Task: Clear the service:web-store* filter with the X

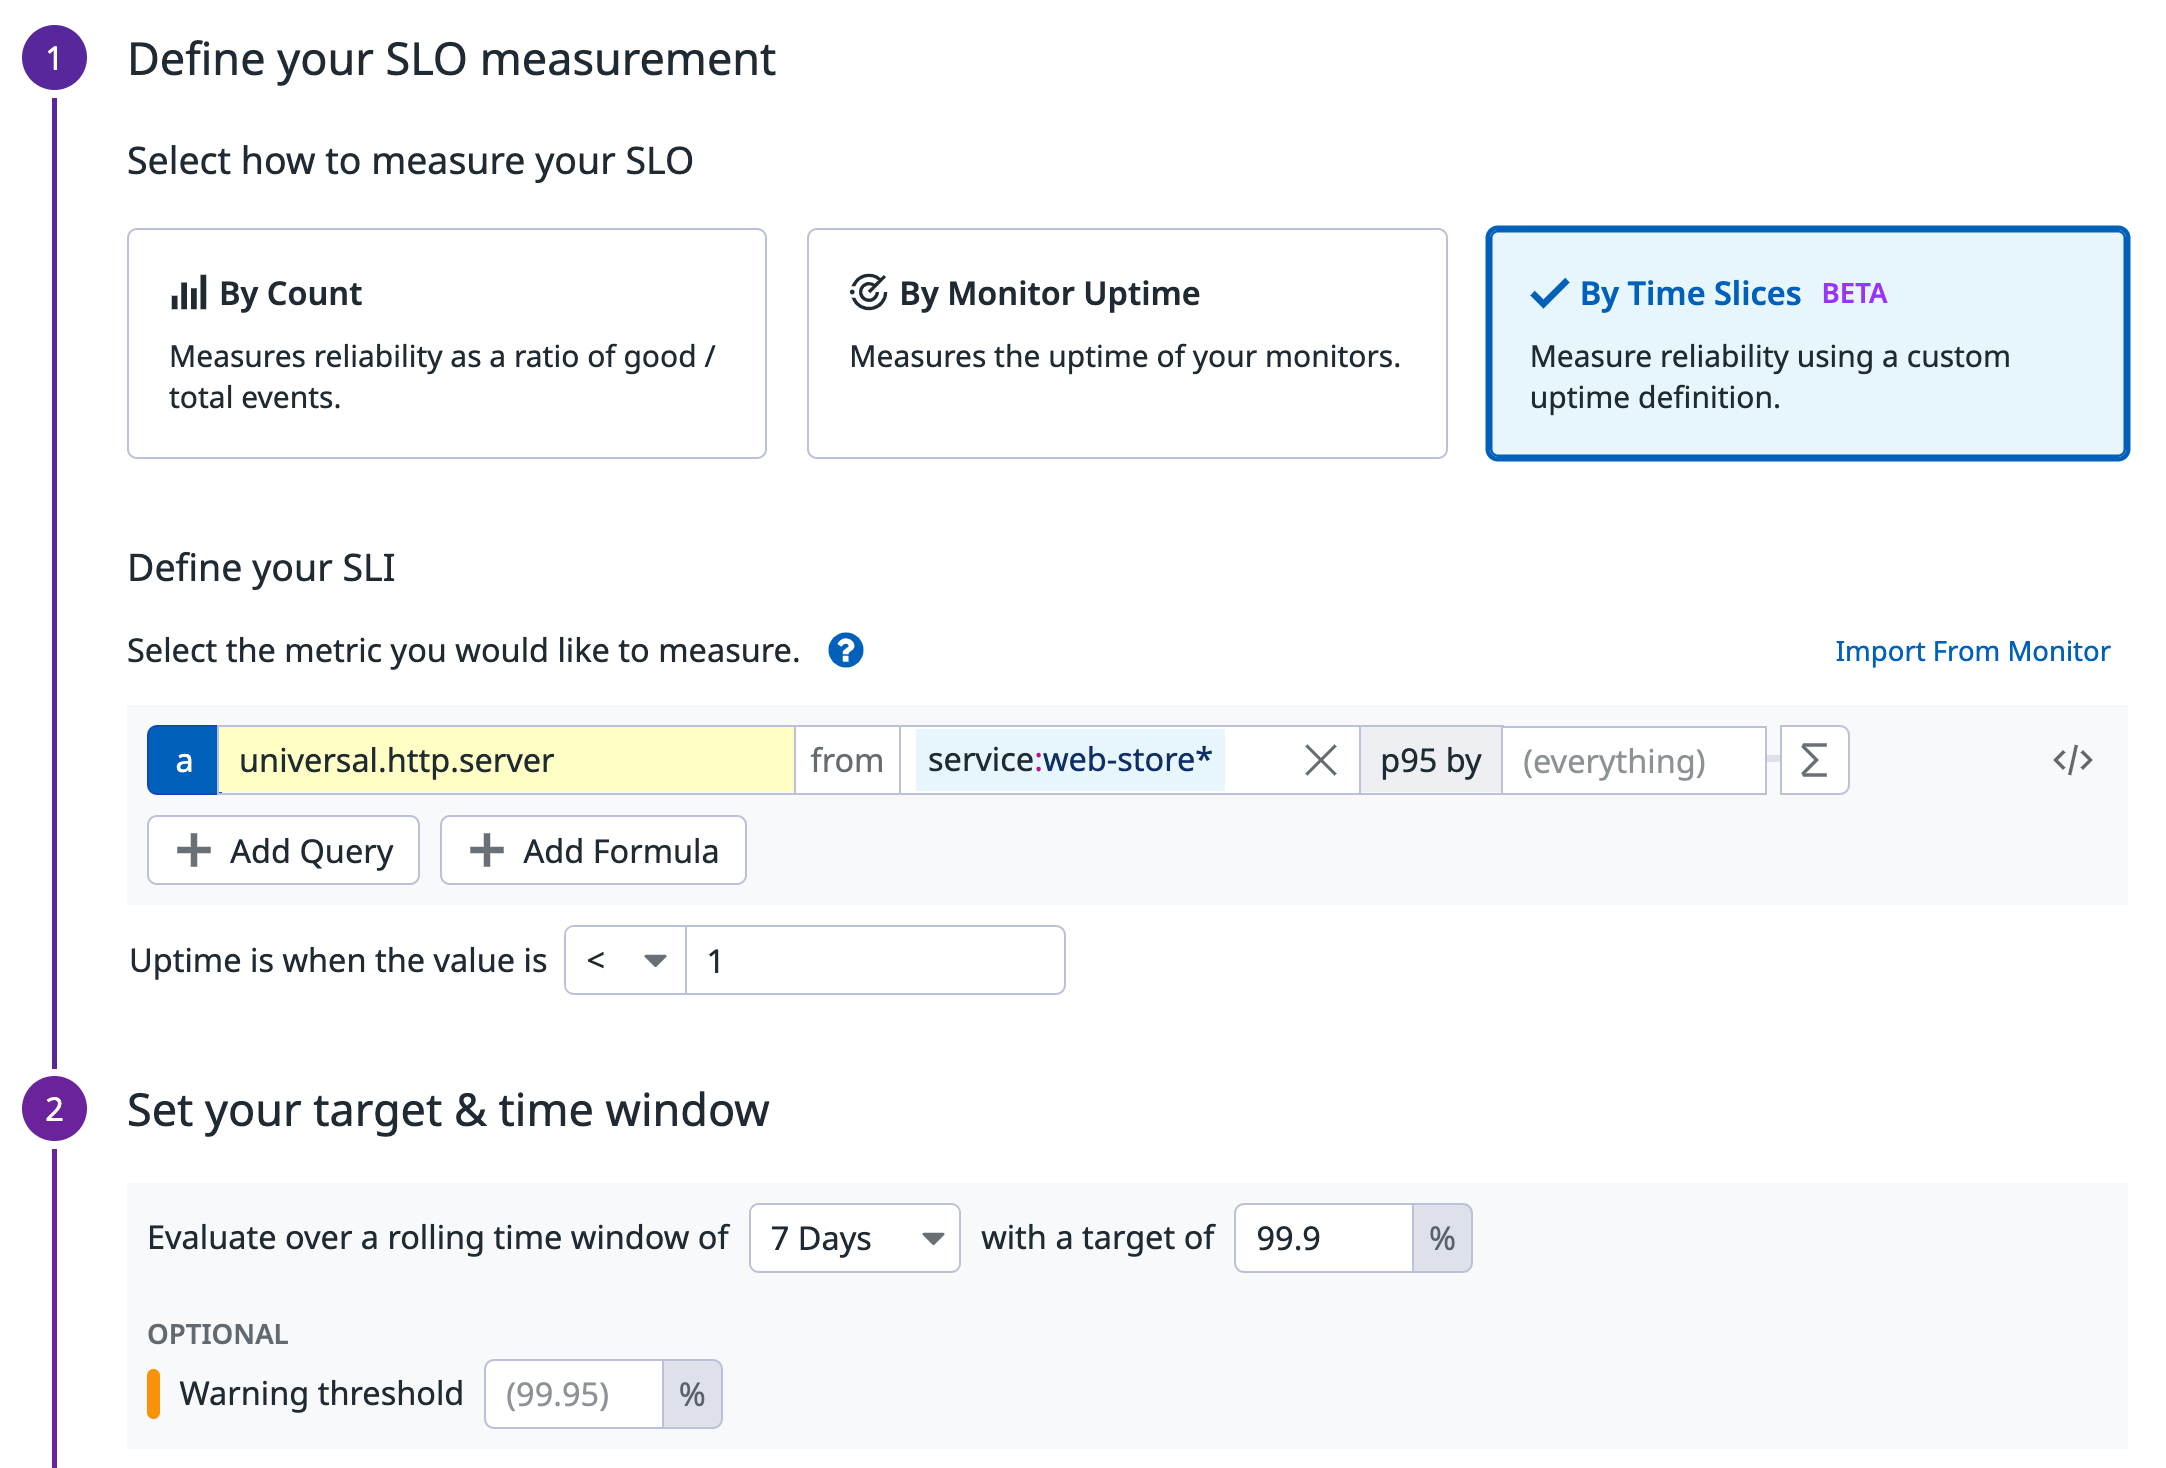Action: point(1320,760)
